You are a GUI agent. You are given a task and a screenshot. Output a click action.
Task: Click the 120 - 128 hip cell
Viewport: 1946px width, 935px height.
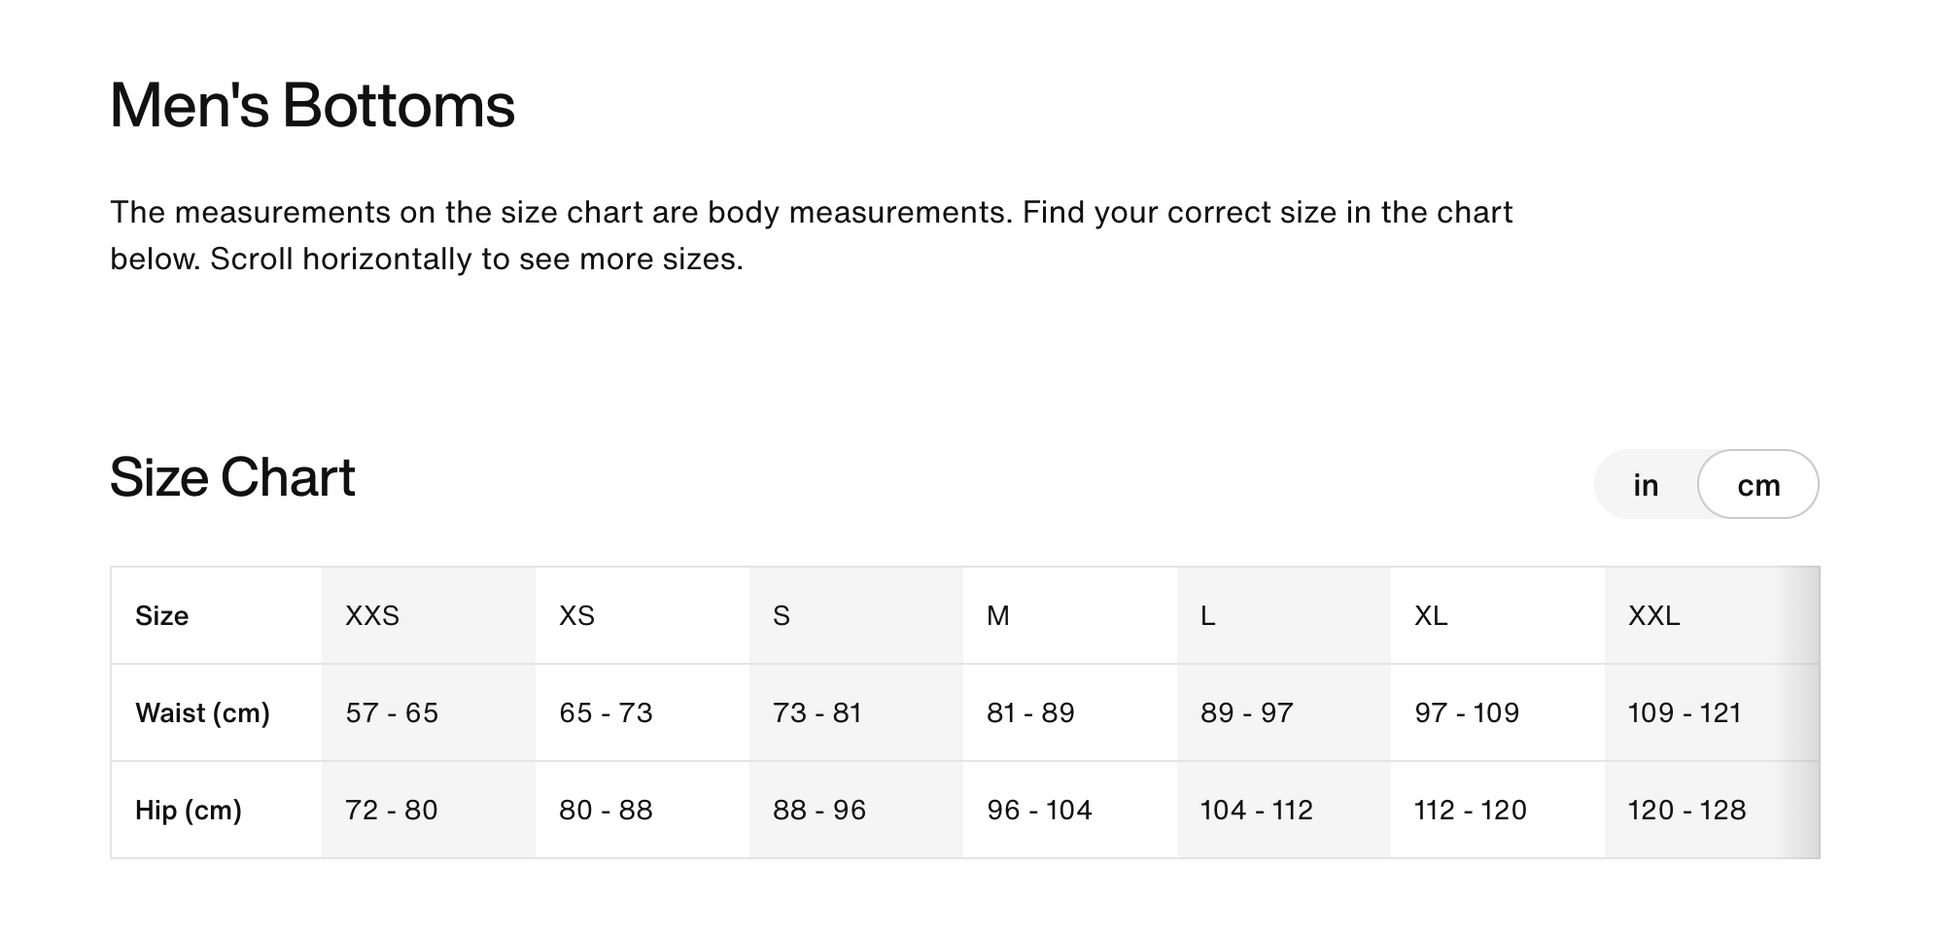(x=1687, y=810)
